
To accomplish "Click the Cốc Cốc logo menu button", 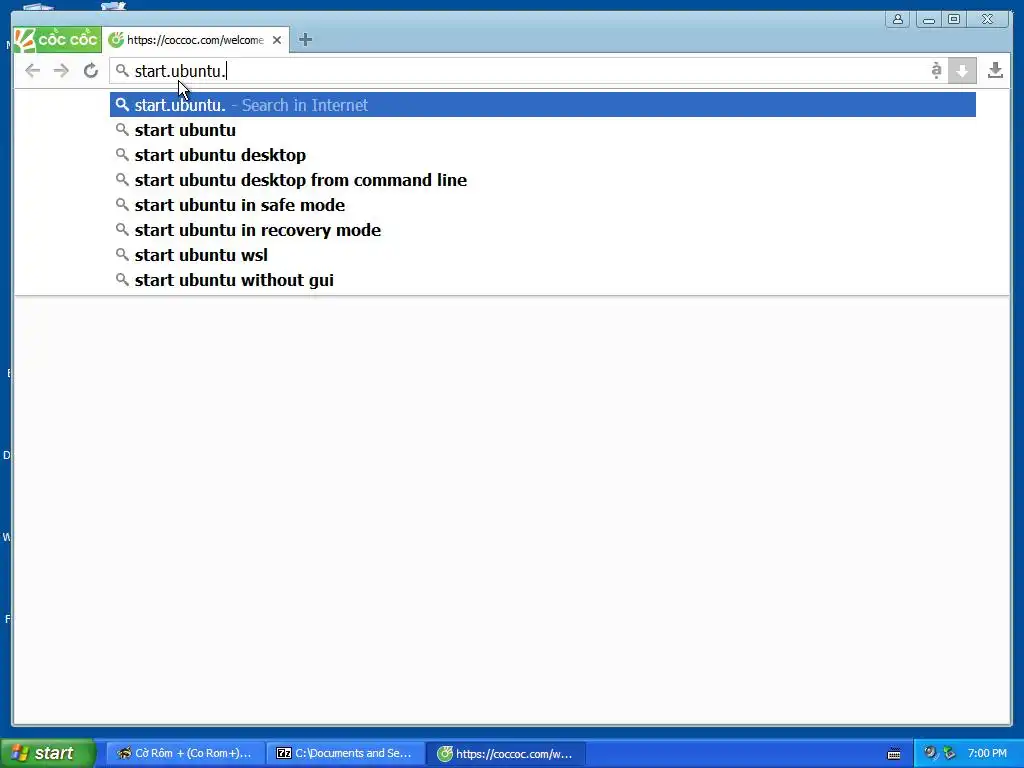I will click(57, 39).
